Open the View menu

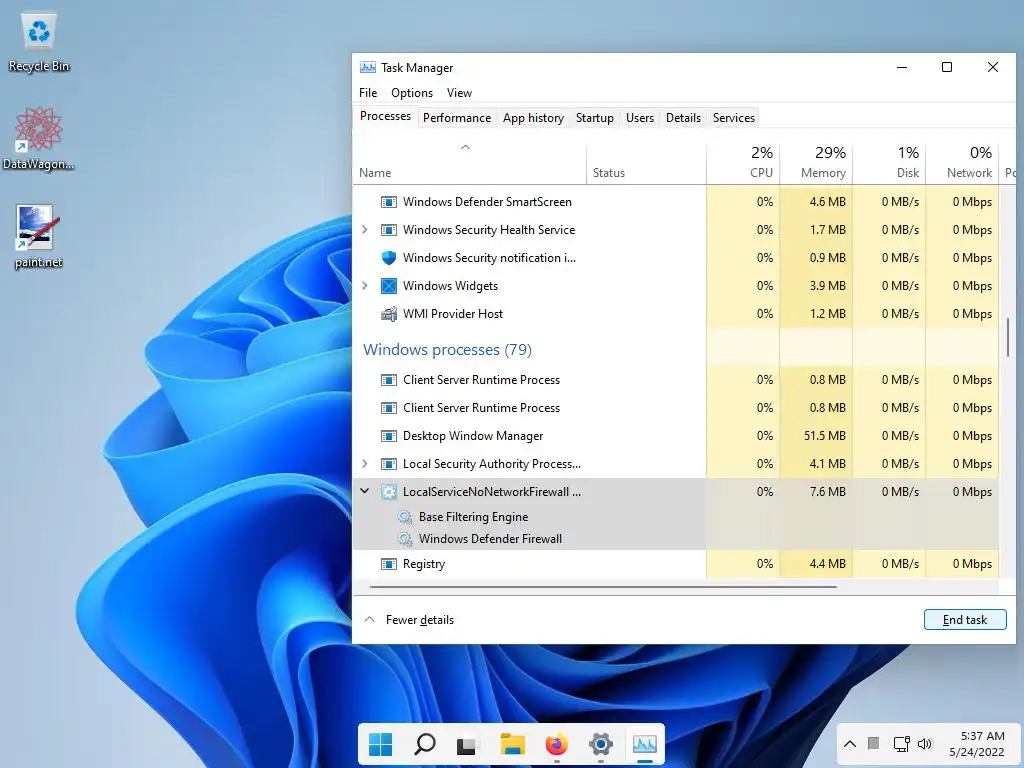459,93
